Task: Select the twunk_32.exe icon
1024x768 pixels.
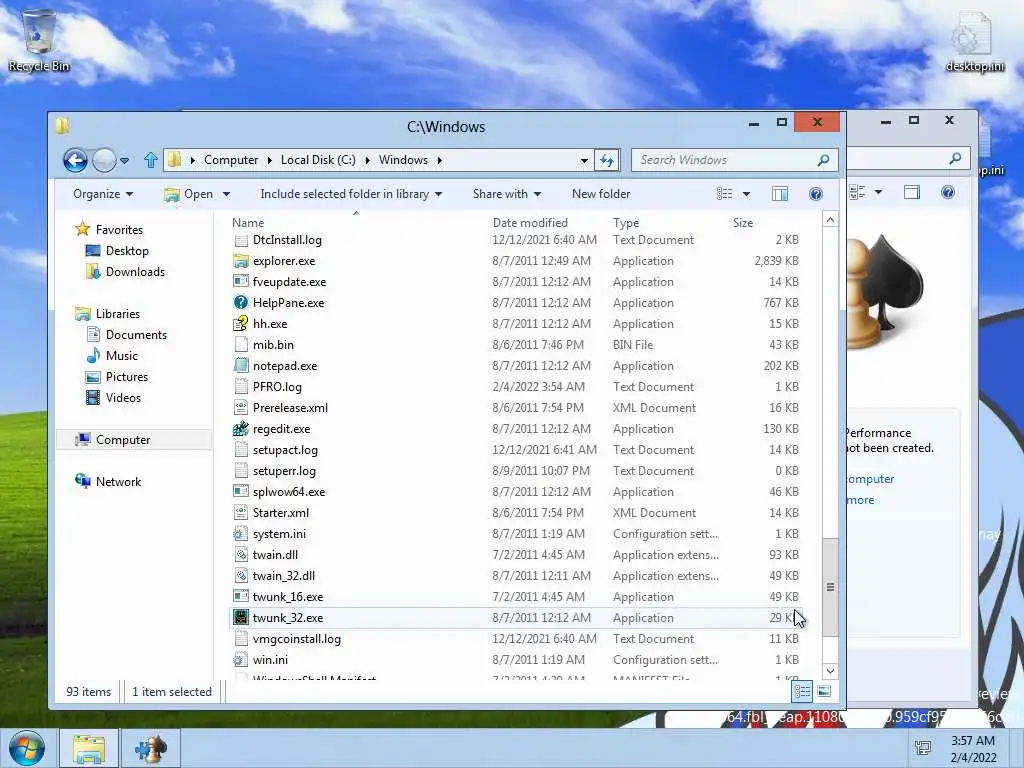Action: pyautogui.click(x=241, y=618)
